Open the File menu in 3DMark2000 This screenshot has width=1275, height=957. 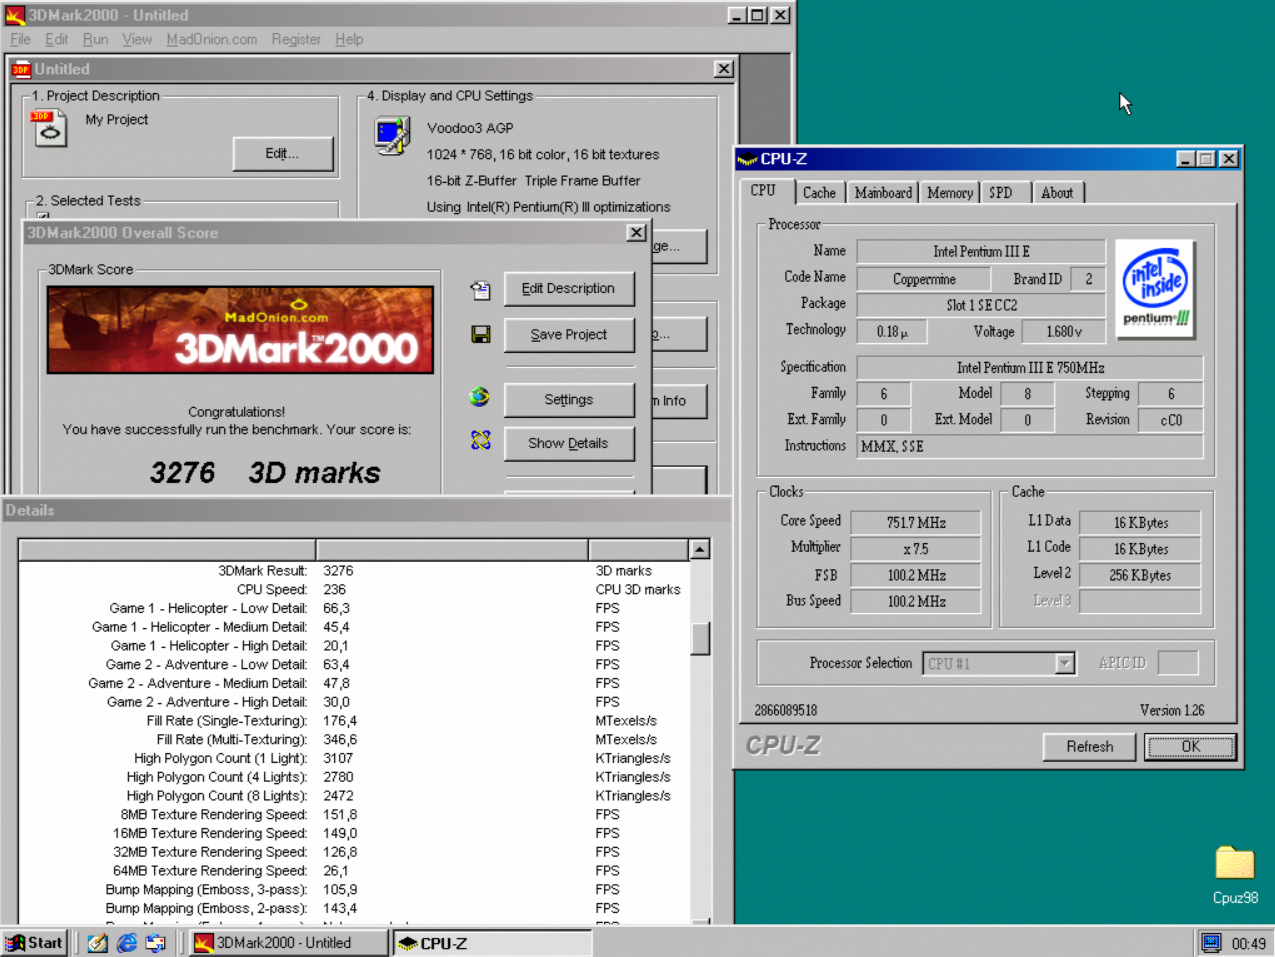point(20,39)
